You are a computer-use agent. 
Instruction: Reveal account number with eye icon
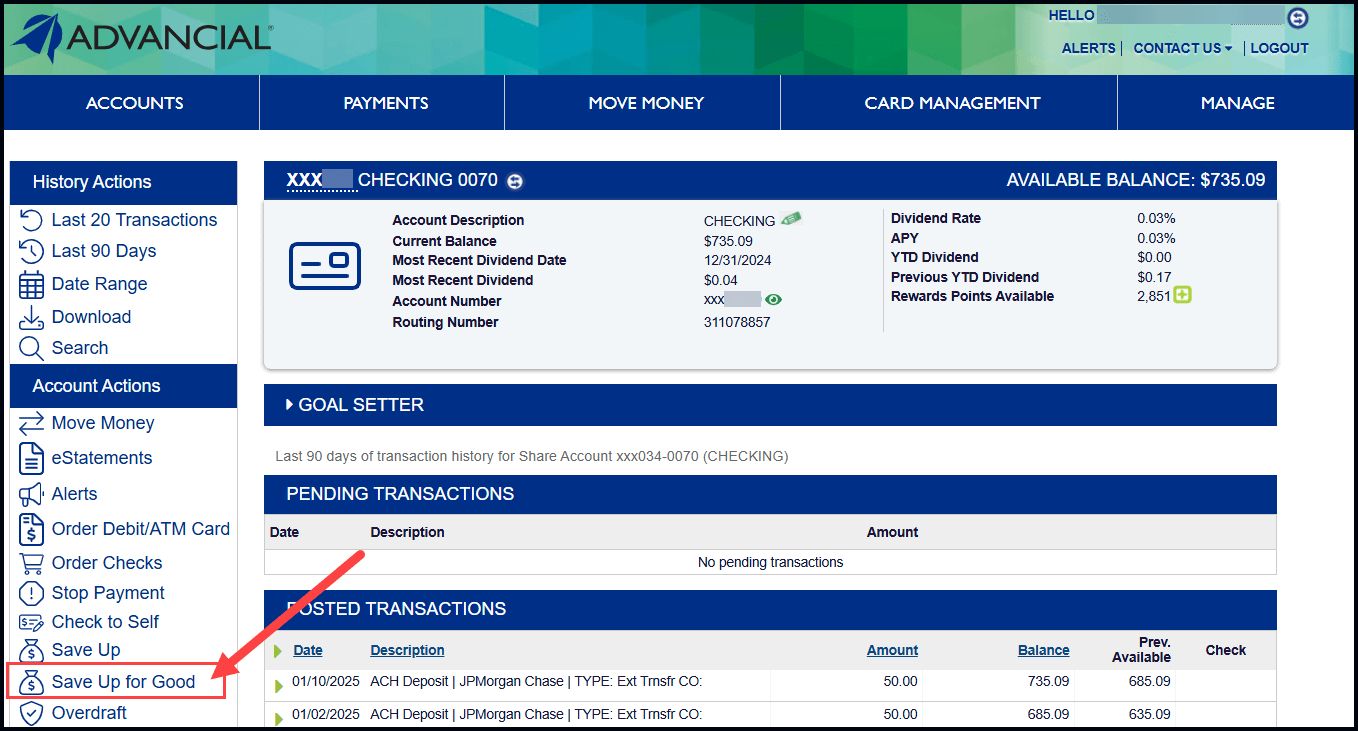773,300
